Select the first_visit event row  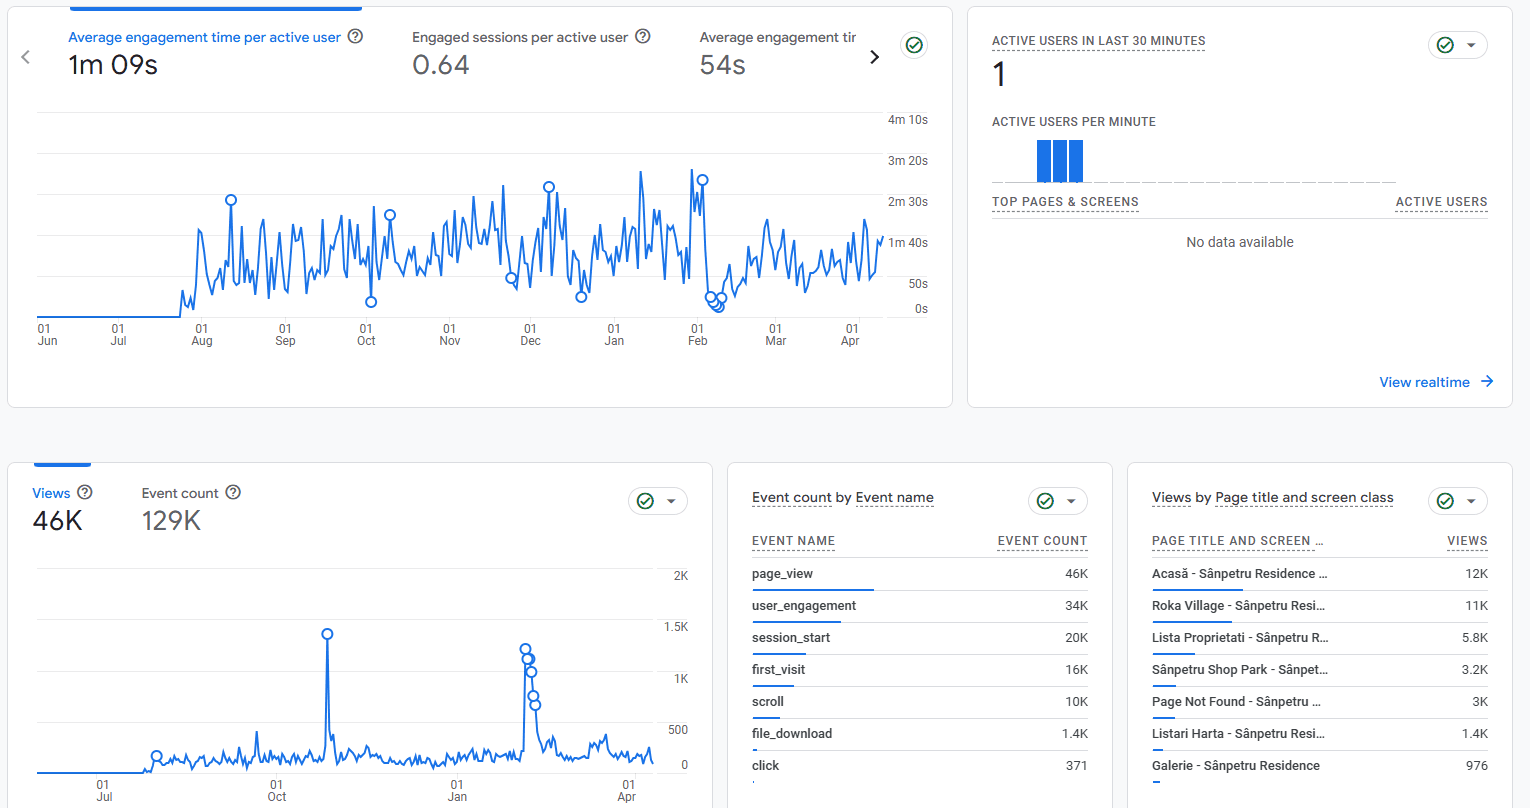point(919,670)
